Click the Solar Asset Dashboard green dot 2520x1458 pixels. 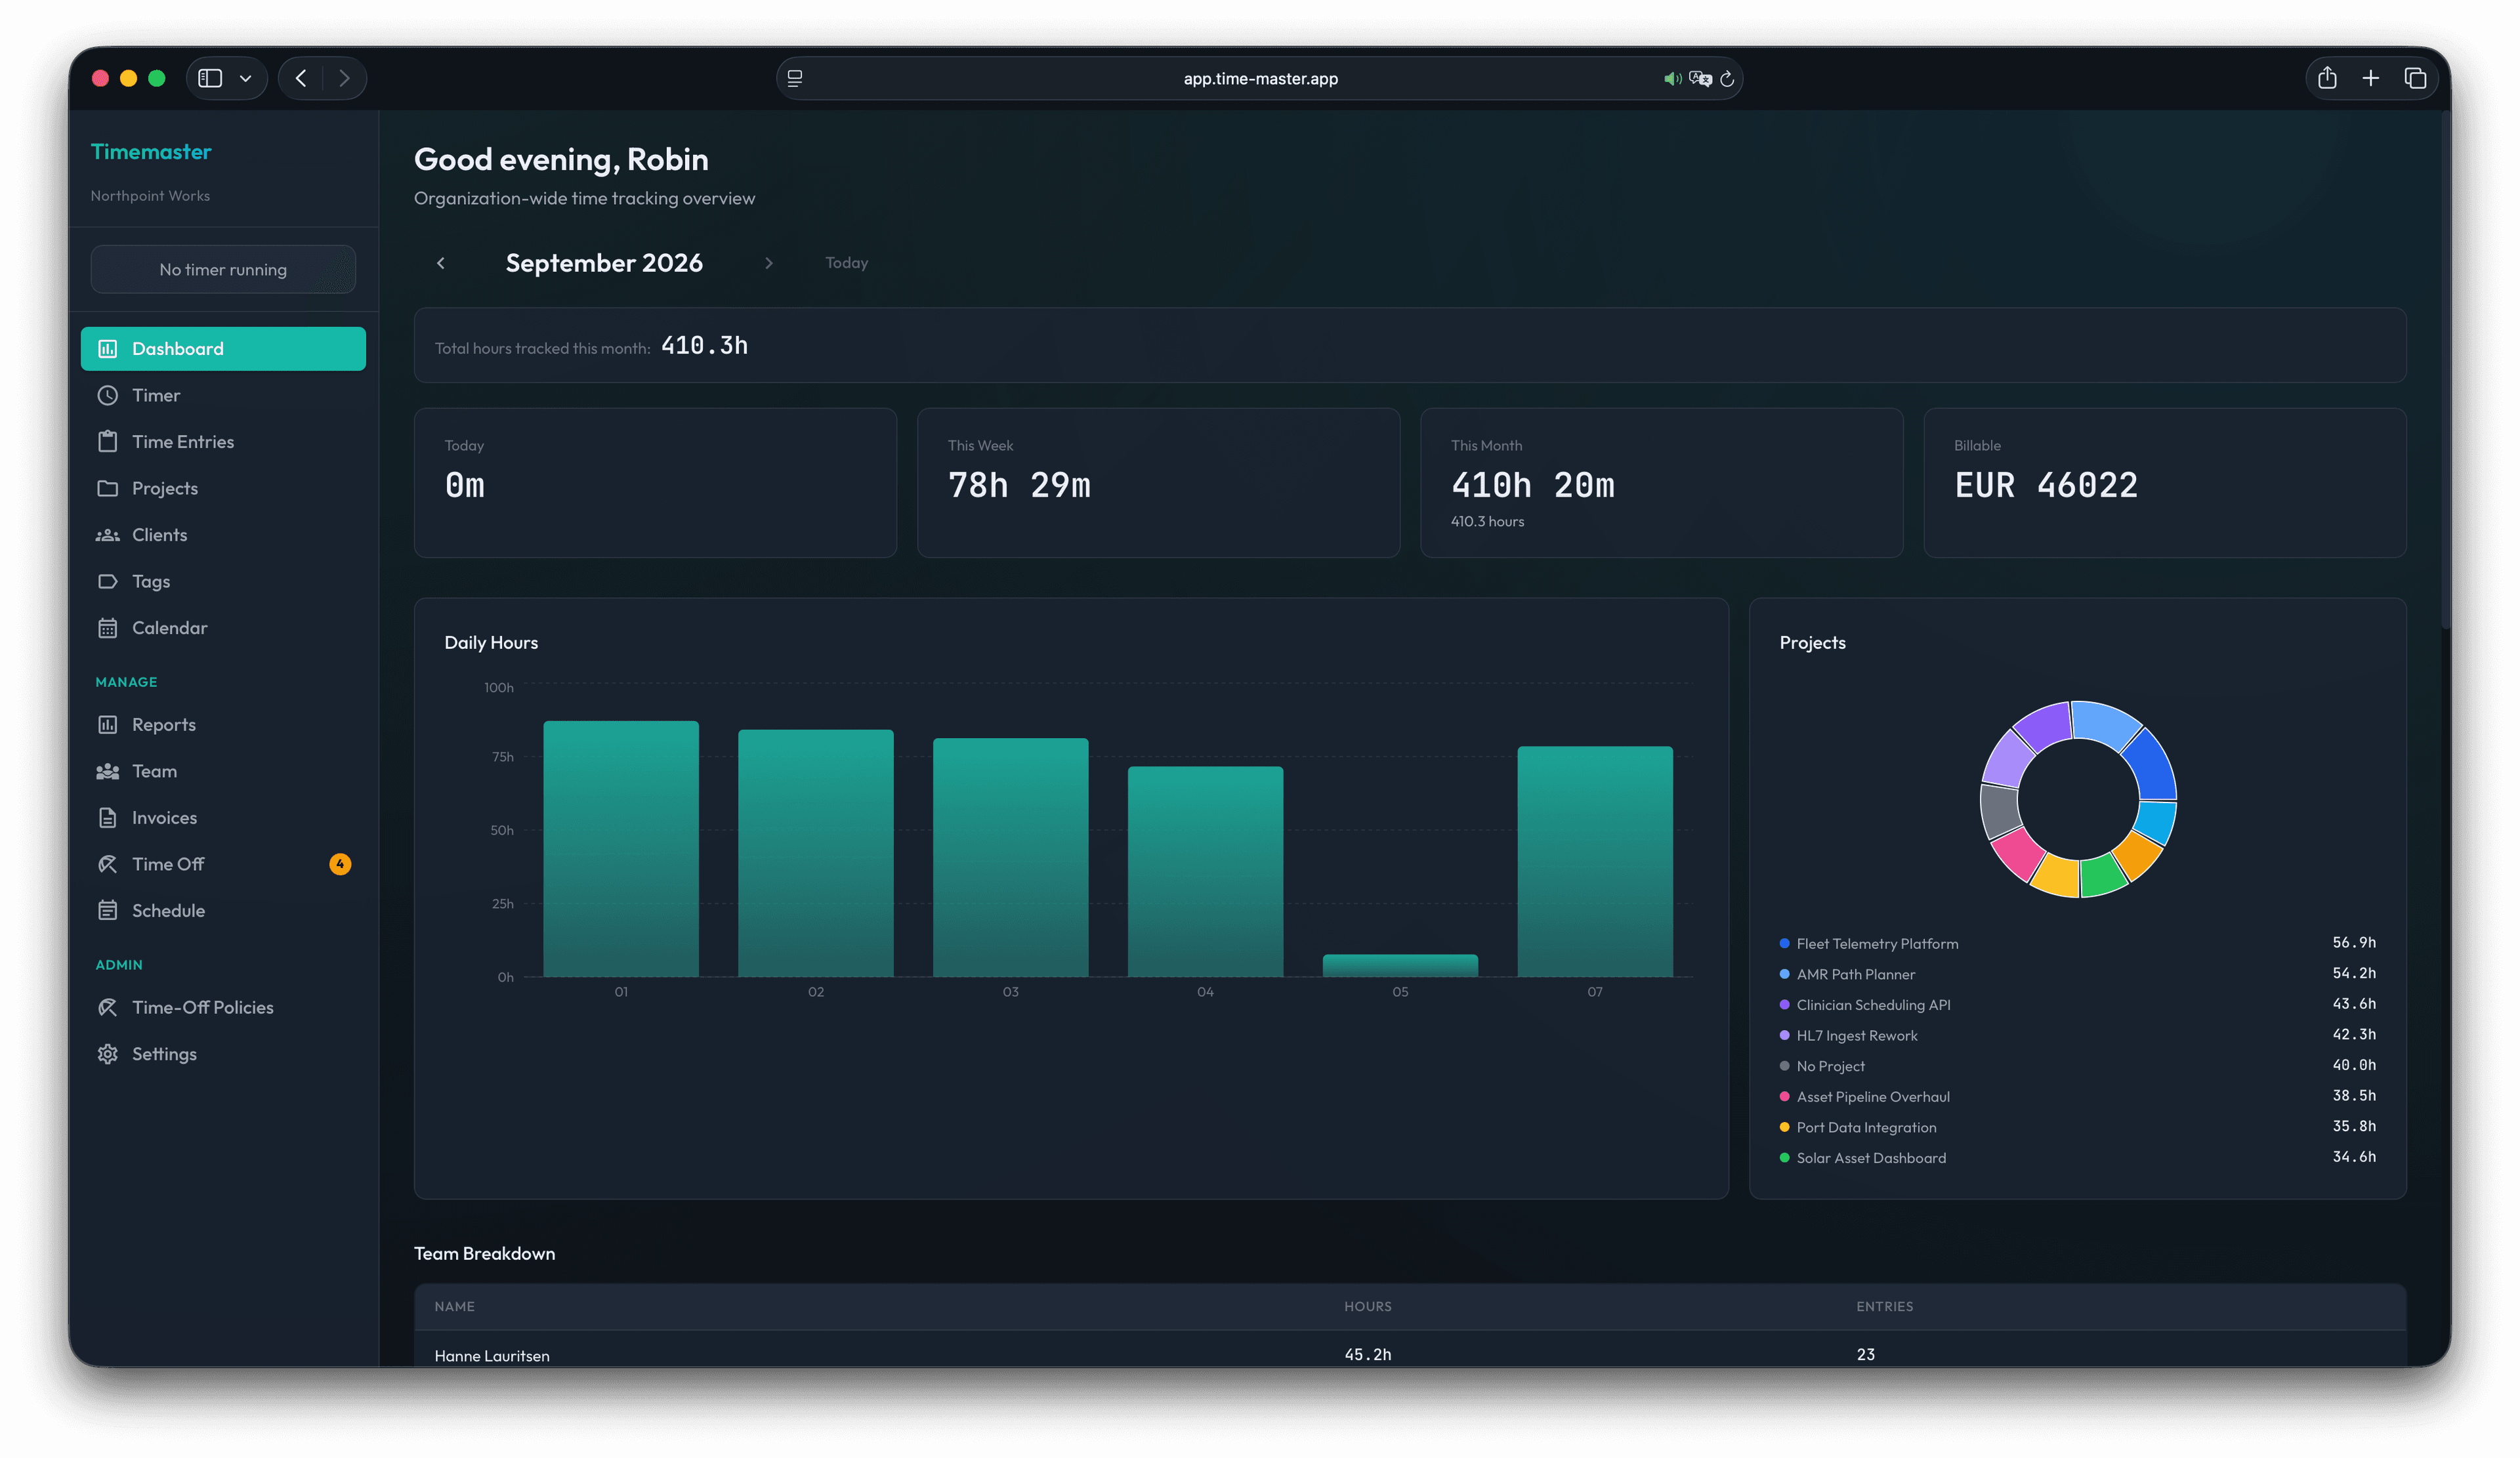pos(1784,1158)
